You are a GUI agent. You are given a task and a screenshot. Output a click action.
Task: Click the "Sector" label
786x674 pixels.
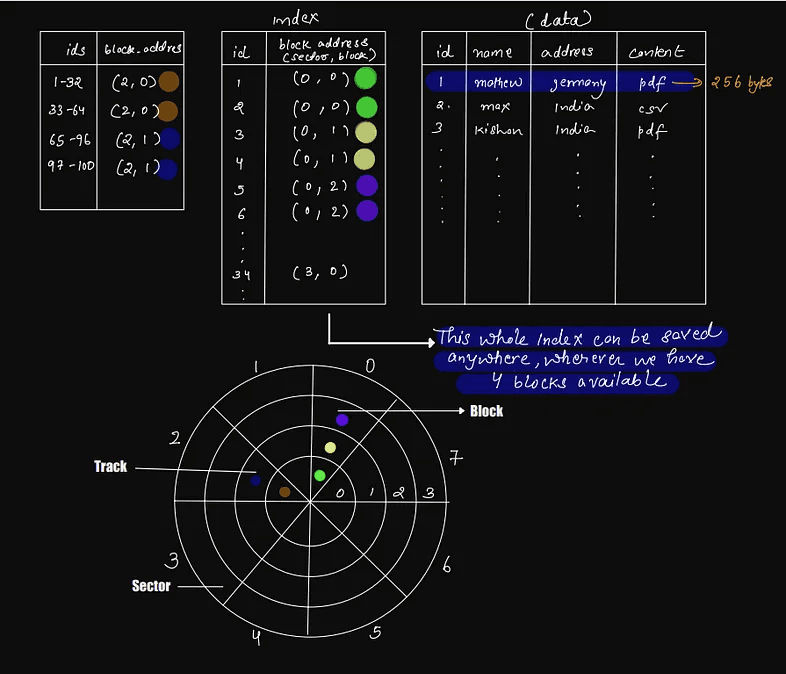tap(151, 586)
